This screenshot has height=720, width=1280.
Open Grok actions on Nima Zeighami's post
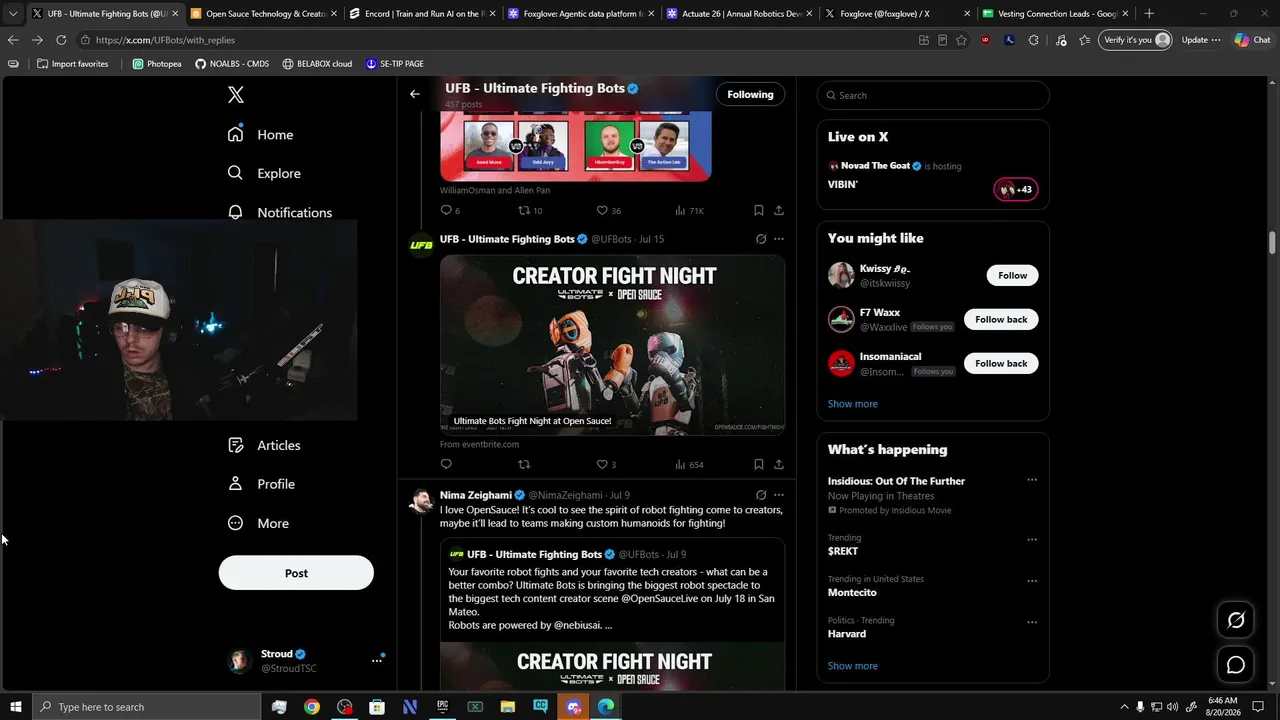761,495
